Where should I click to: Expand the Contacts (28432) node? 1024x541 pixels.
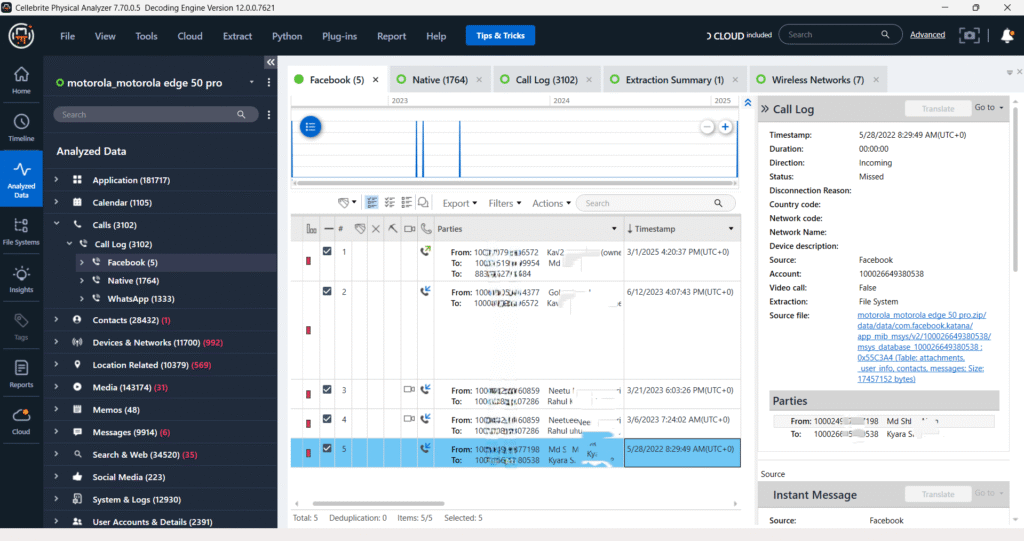56,320
